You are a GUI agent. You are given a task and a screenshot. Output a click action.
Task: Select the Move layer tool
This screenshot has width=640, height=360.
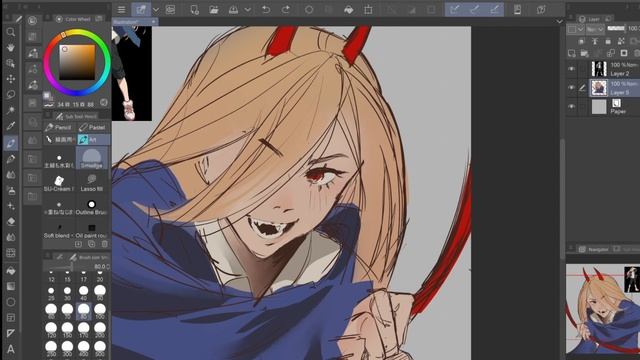tap(11, 79)
